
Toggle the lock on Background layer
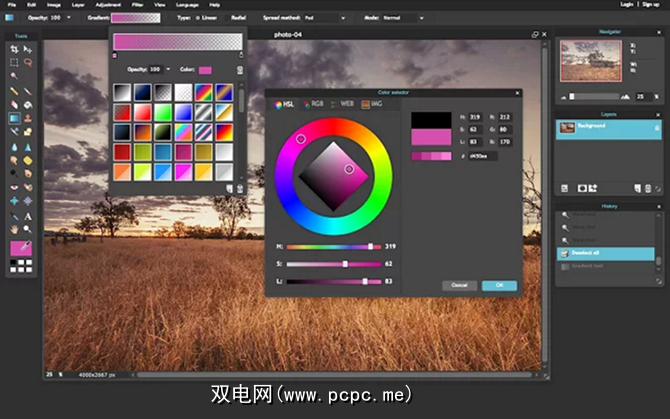pos(657,128)
